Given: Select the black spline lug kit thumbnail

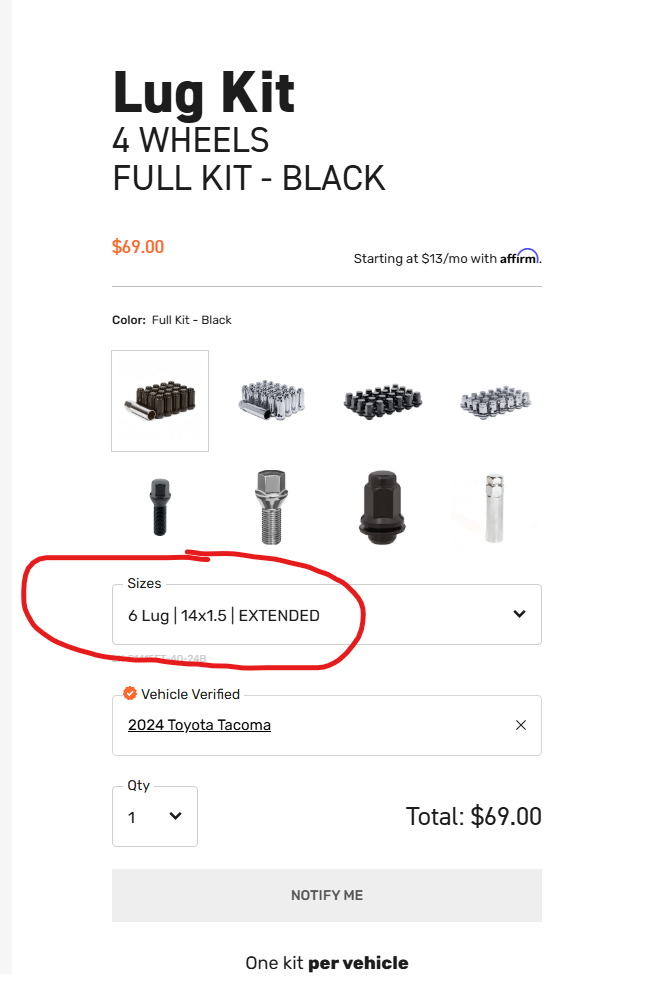Looking at the screenshot, I should click(x=160, y=401).
